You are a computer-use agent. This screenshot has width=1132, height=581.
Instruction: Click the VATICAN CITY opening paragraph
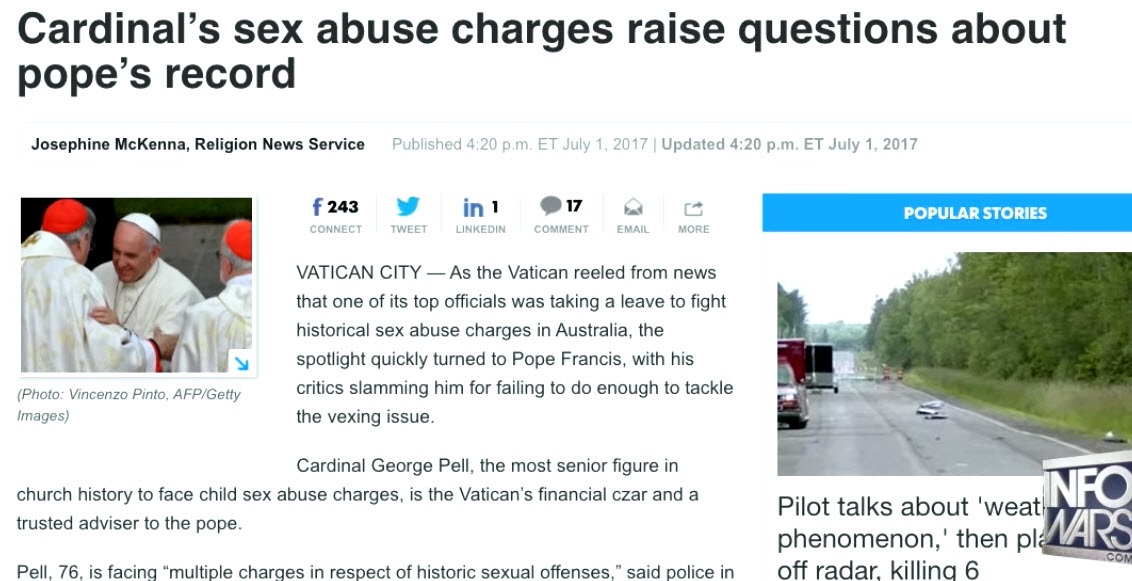click(x=515, y=345)
